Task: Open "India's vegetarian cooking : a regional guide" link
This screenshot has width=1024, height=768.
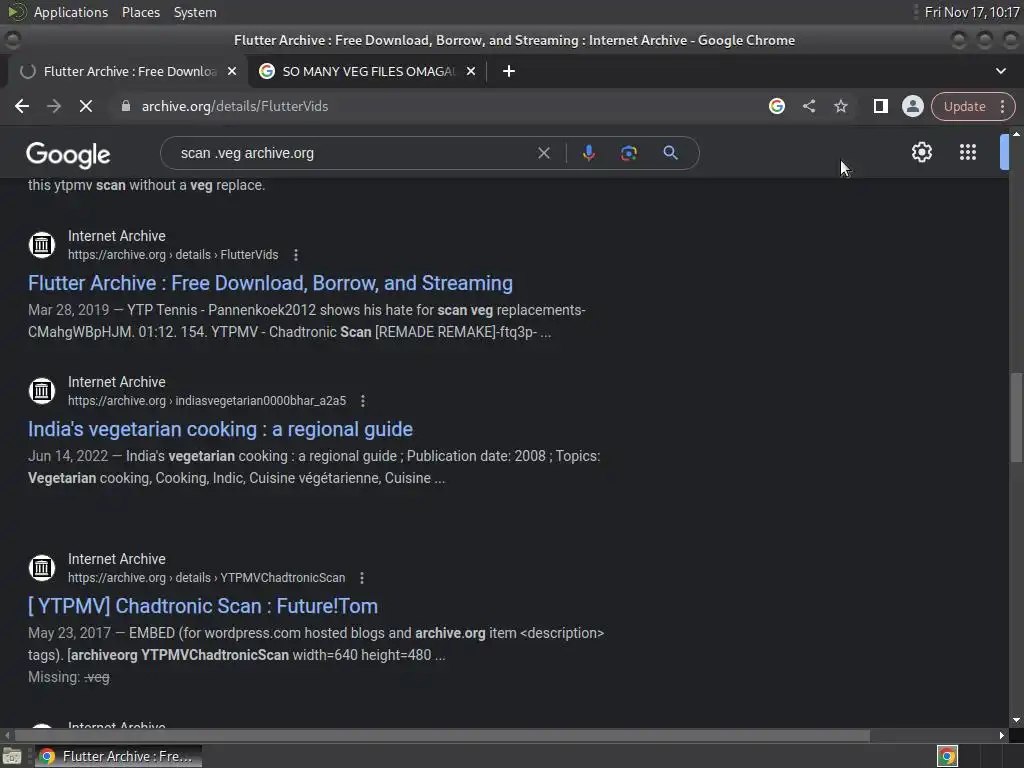Action: coord(220,430)
